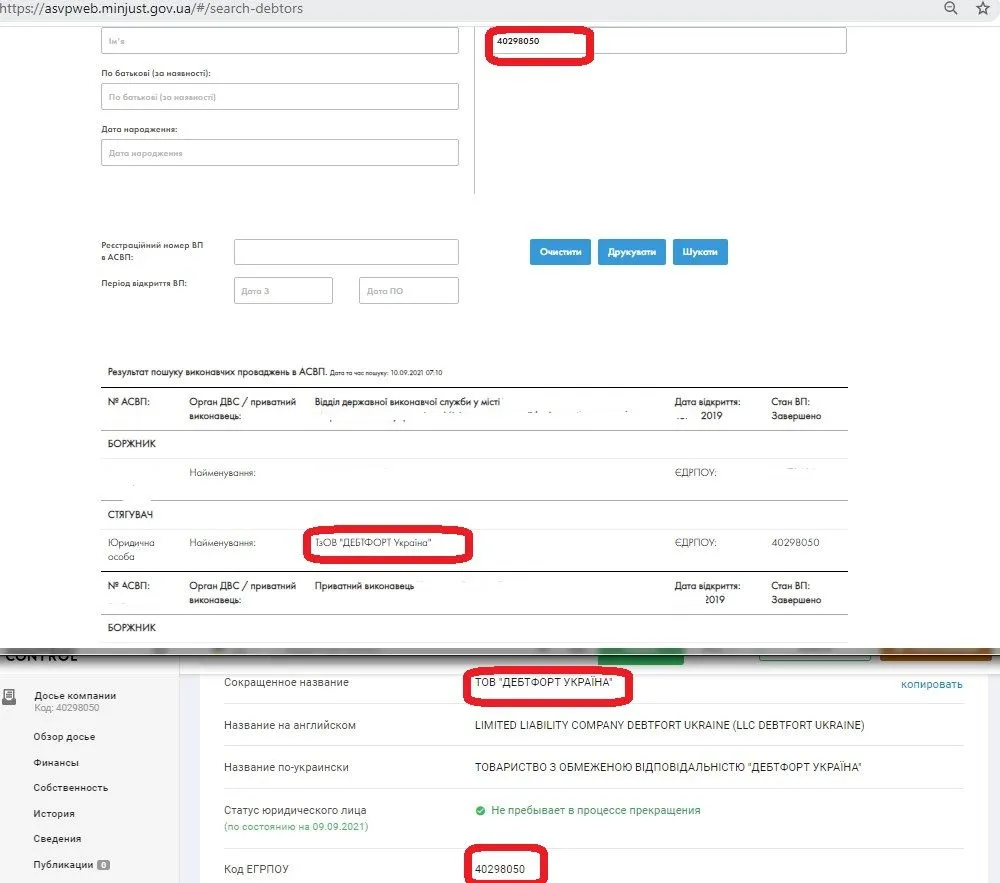Click the green status check icon

(480, 810)
